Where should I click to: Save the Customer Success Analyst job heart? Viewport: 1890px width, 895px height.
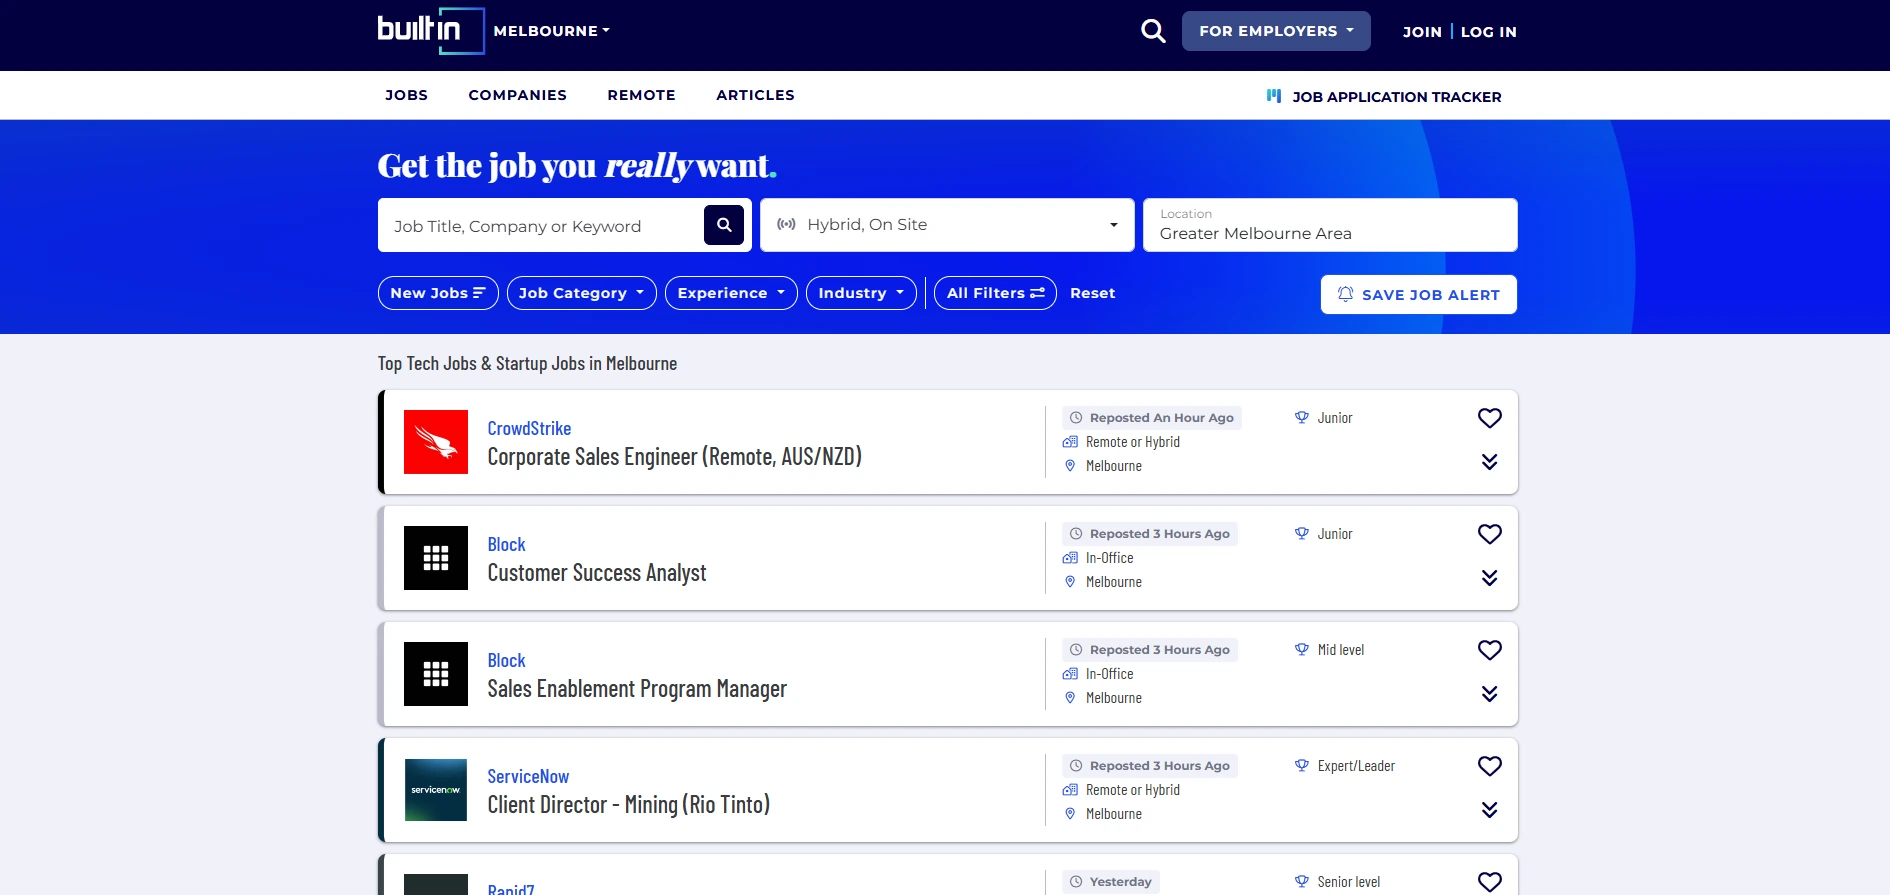(x=1489, y=534)
